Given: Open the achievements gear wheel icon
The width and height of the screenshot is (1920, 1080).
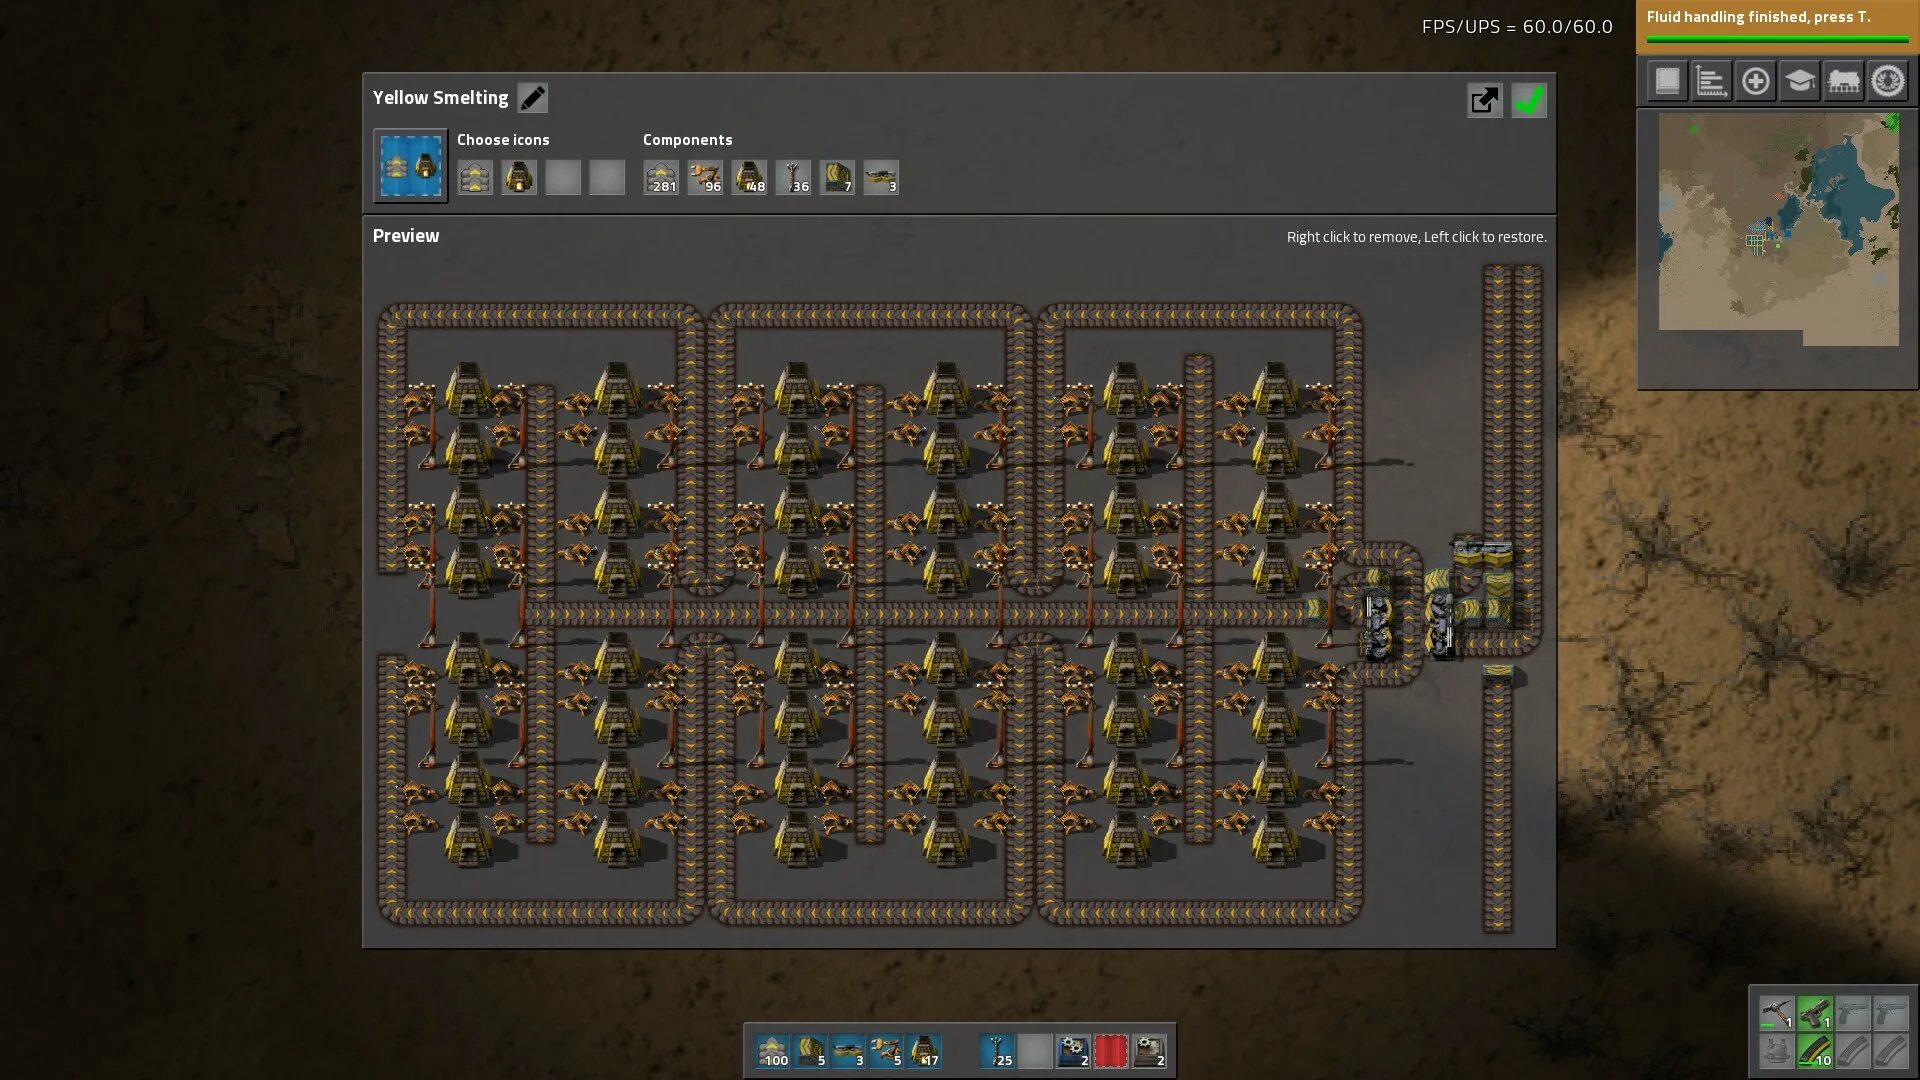Looking at the screenshot, I should (x=1888, y=81).
